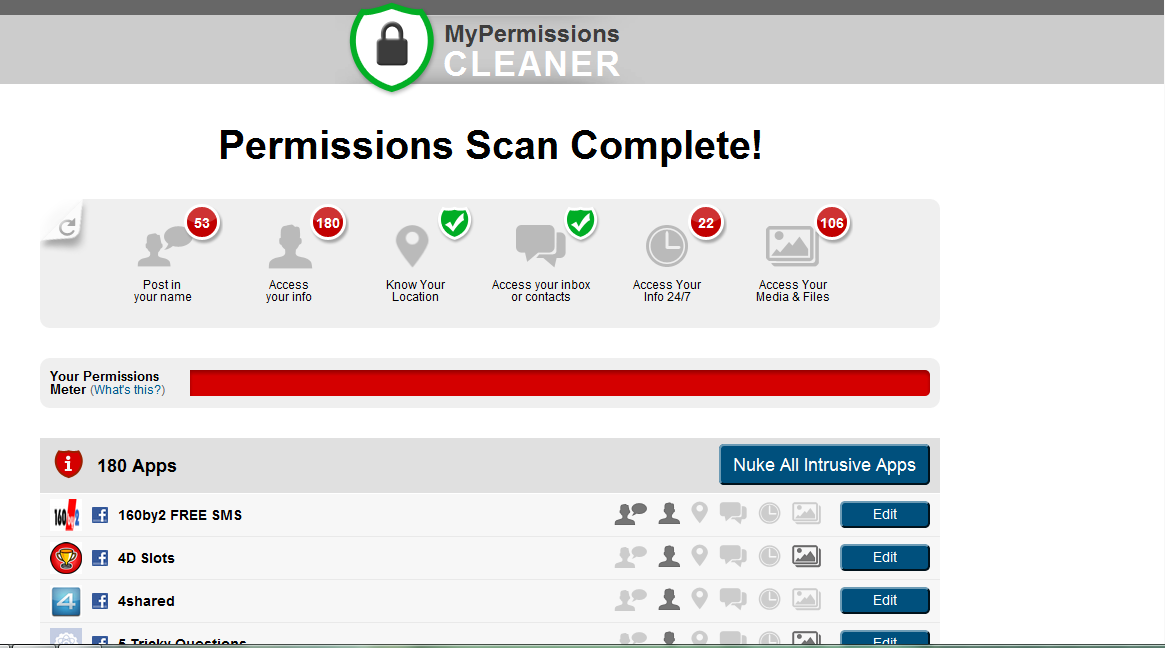This screenshot has width=1165, height=648.
Task: Click the MyPermissions shield lock logo
Action: (x=392, y=47)
